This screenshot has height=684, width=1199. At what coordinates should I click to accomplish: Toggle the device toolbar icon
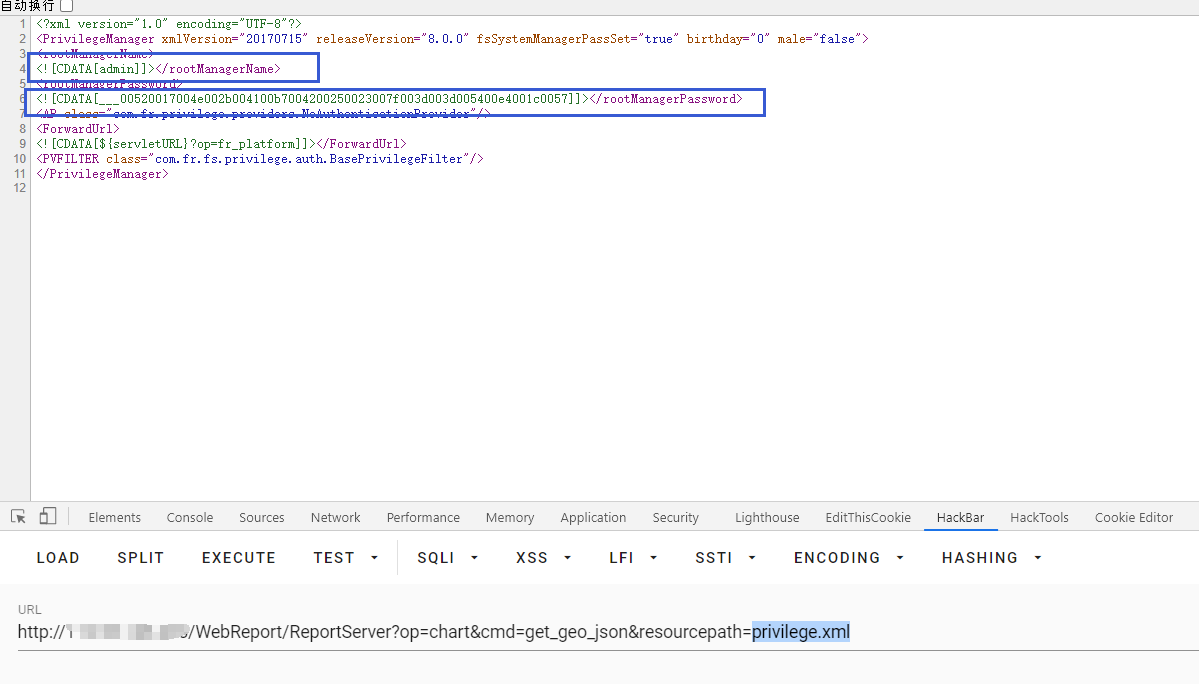click(48, 517)
